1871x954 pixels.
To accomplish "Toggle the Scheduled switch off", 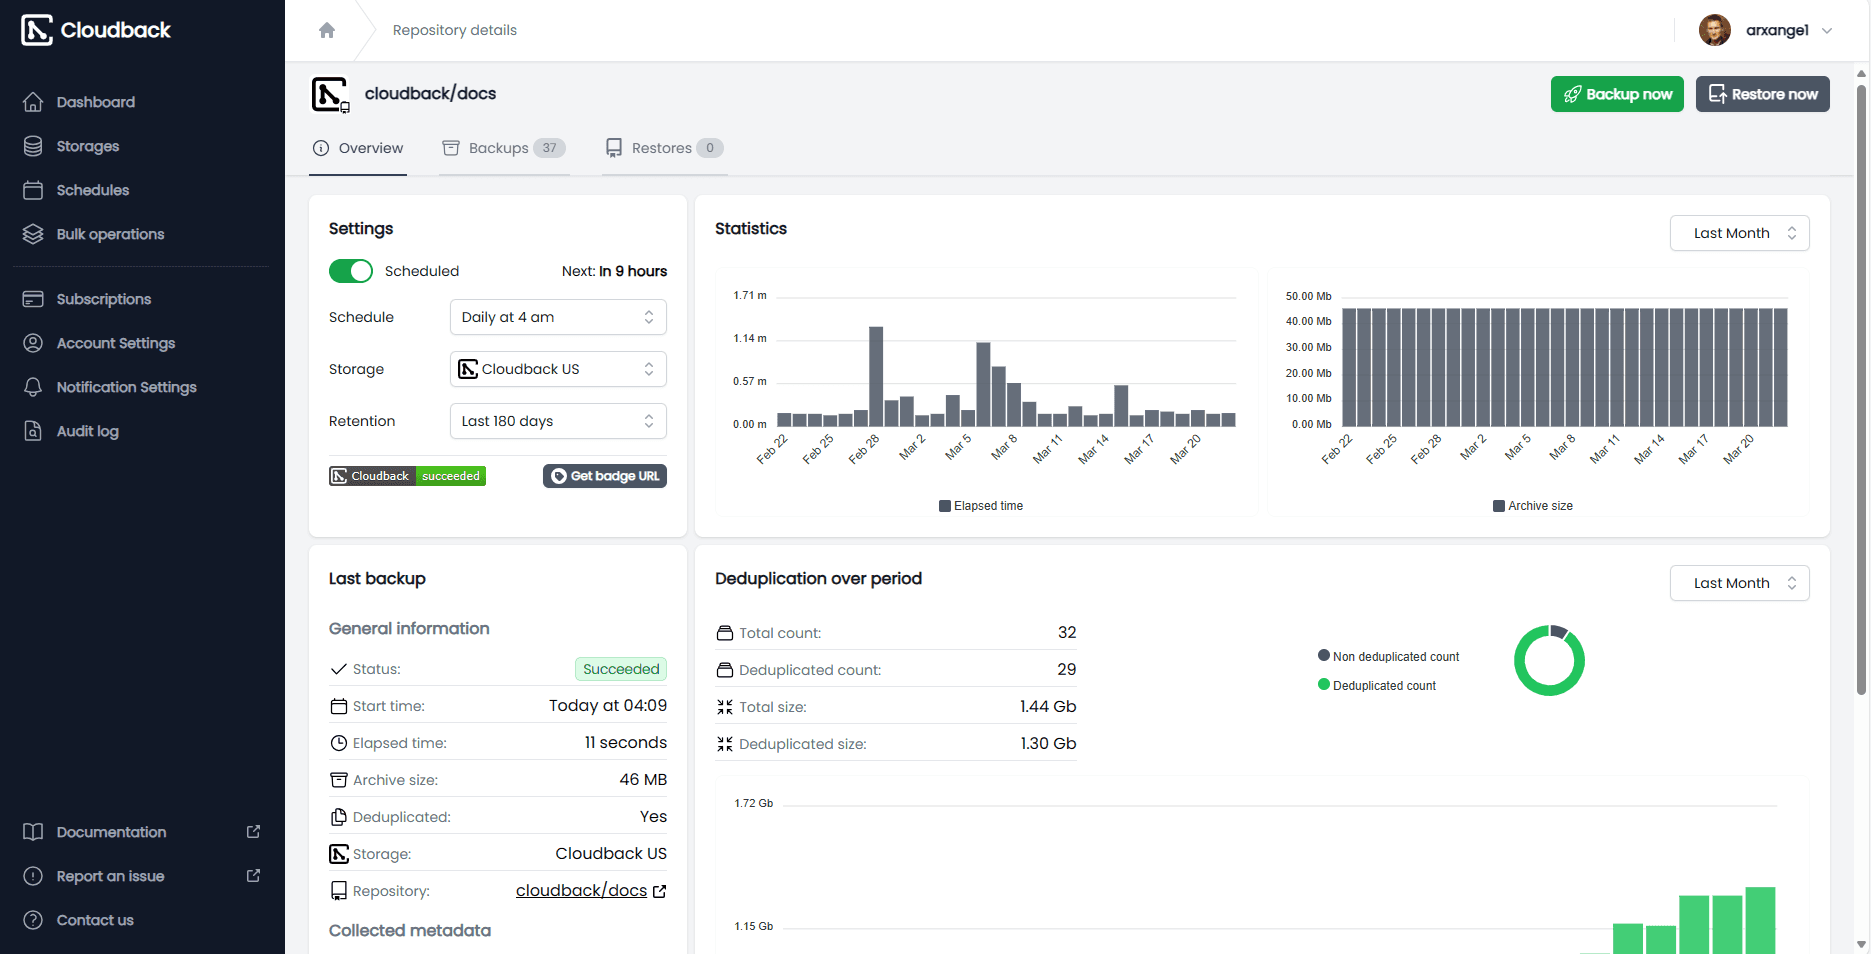I will pyautogui.click(x=351, y=271).
